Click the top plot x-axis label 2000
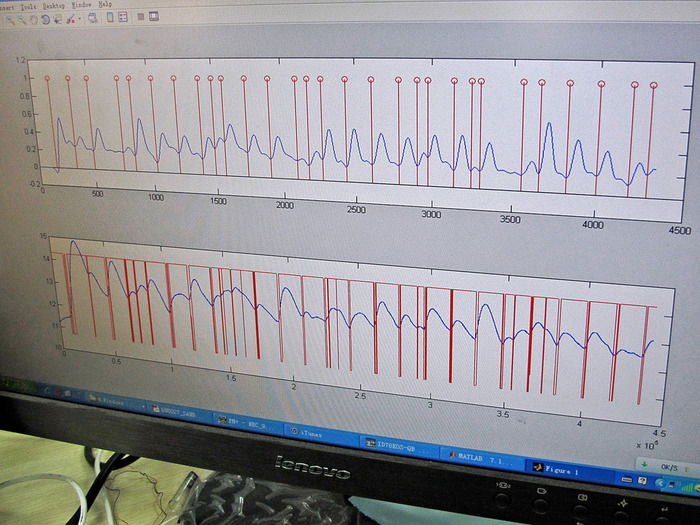Viewport: 700px width, 525px height. tap(284, 205)
